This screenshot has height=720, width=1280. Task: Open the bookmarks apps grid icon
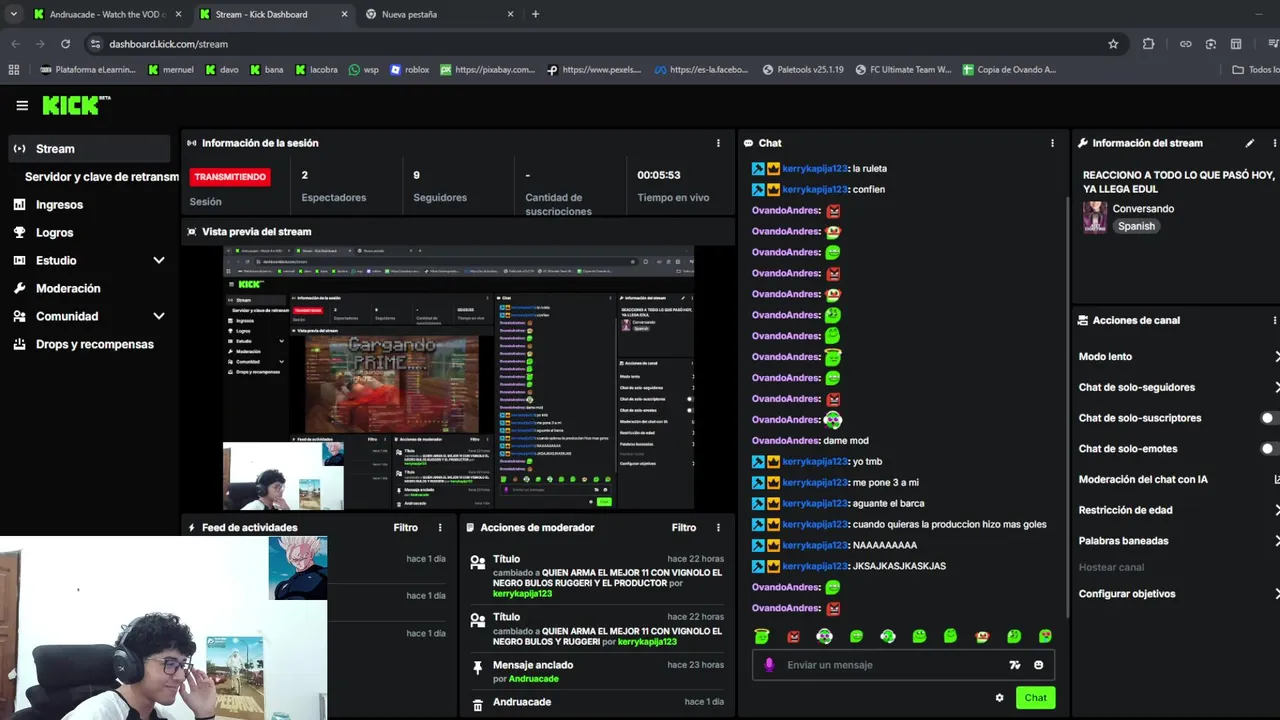[x=14, y=70]
